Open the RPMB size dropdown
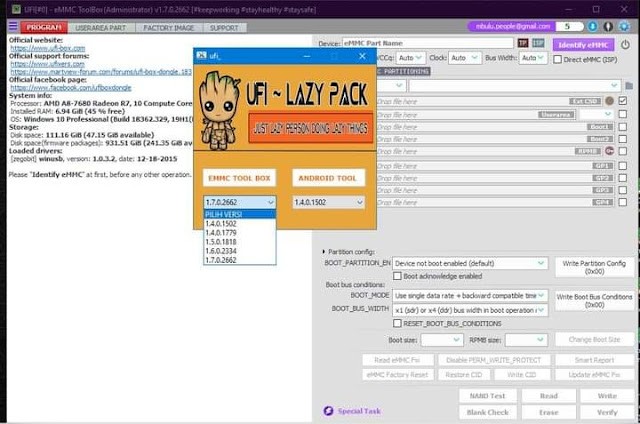The image size is (640, 424). click(526, 340)
